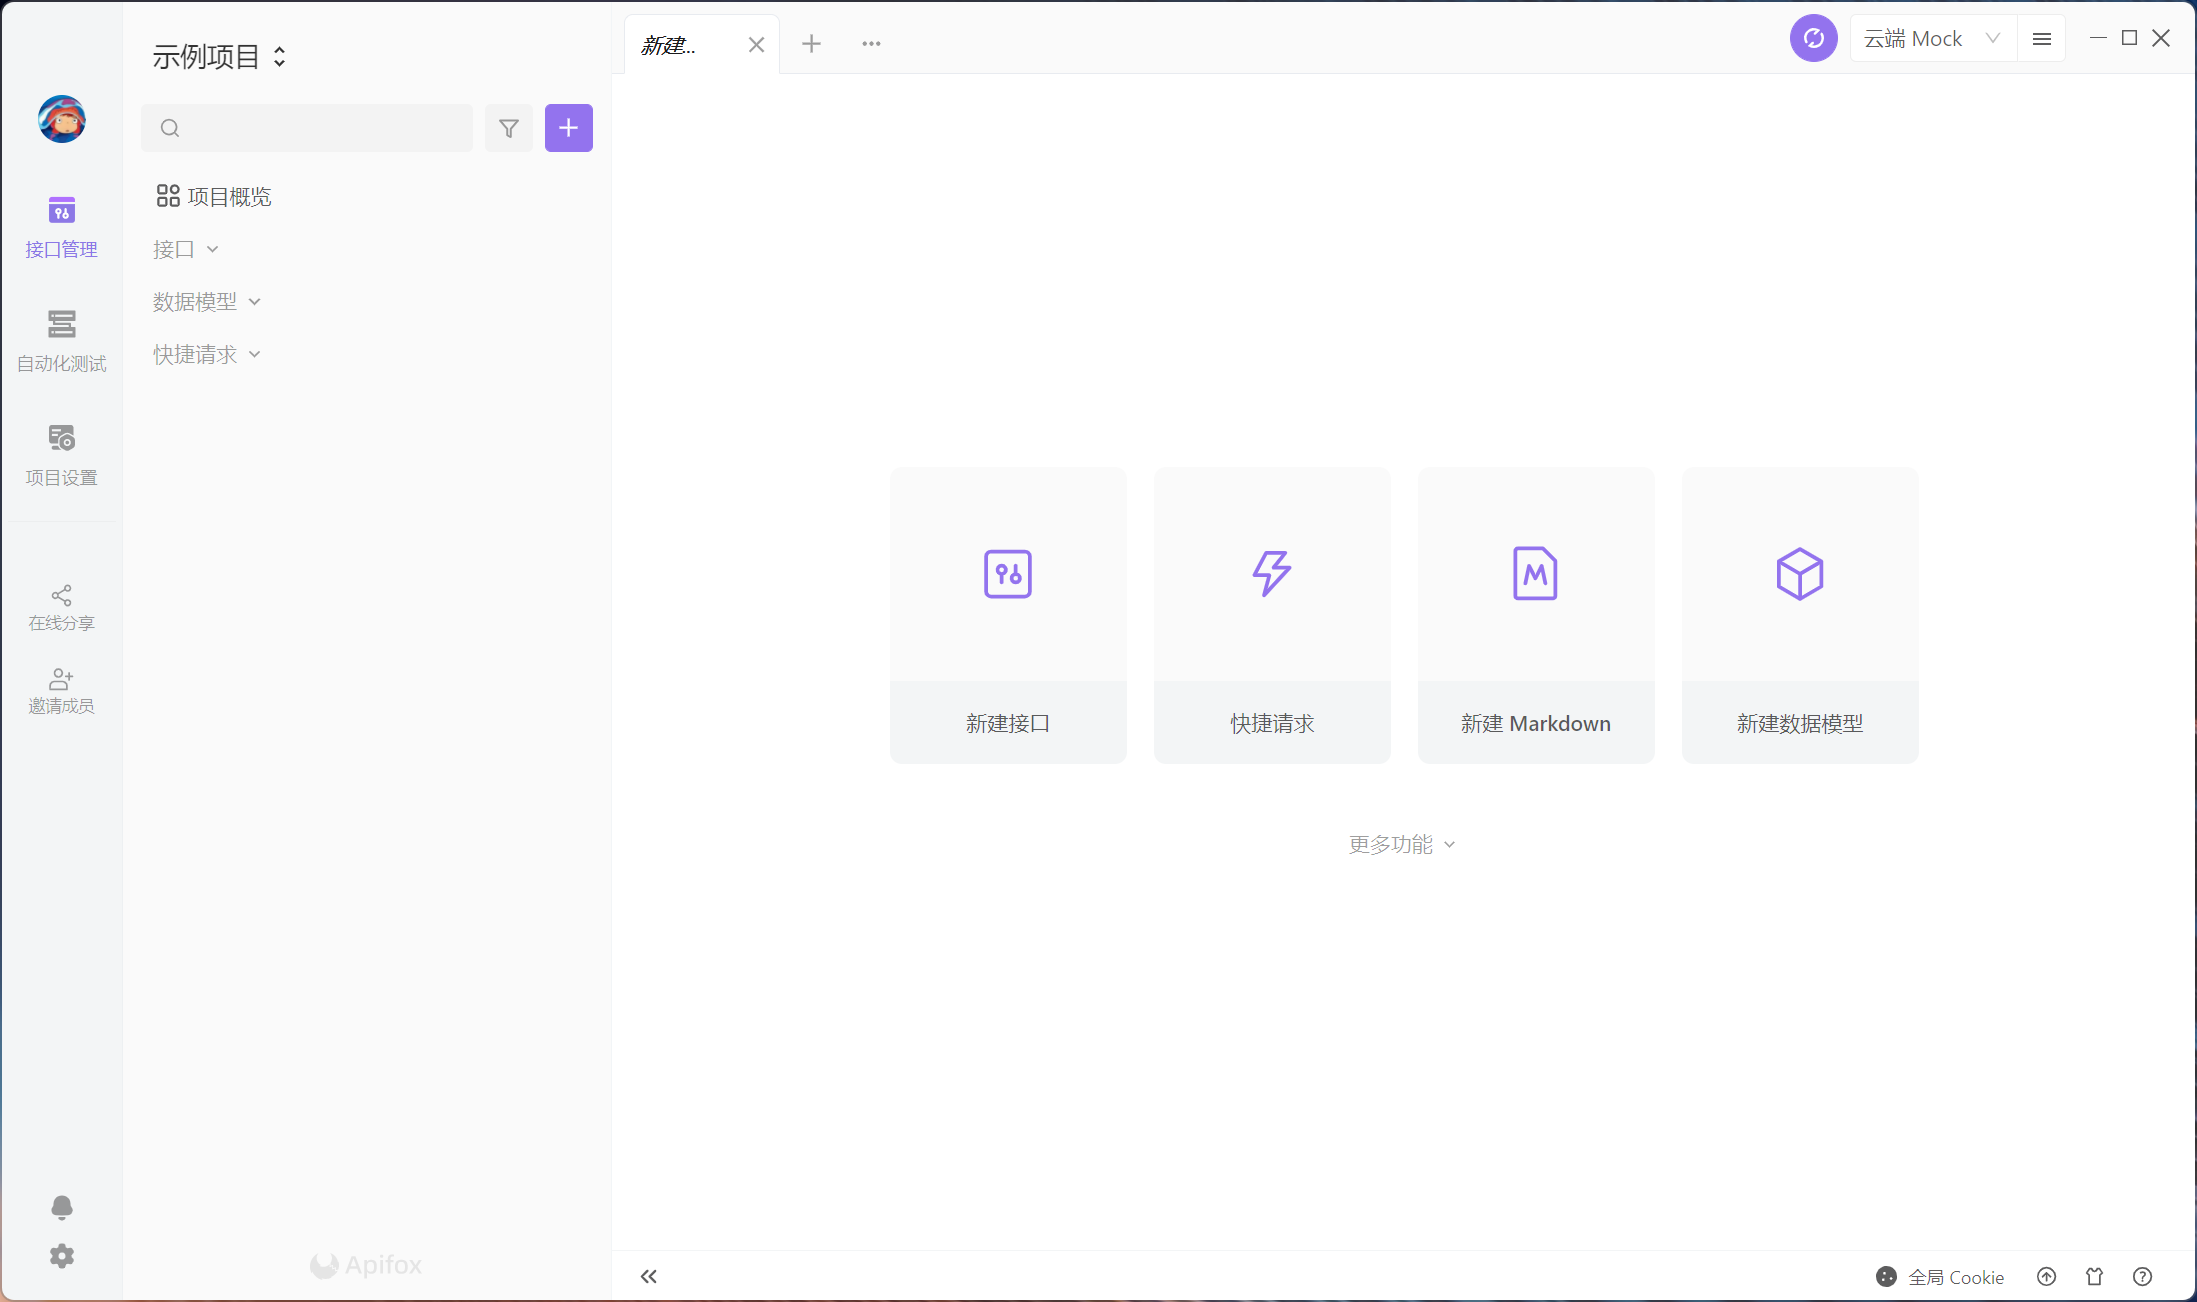
Task: Open the settings gear at bottom left
Action: (61, 1256)
